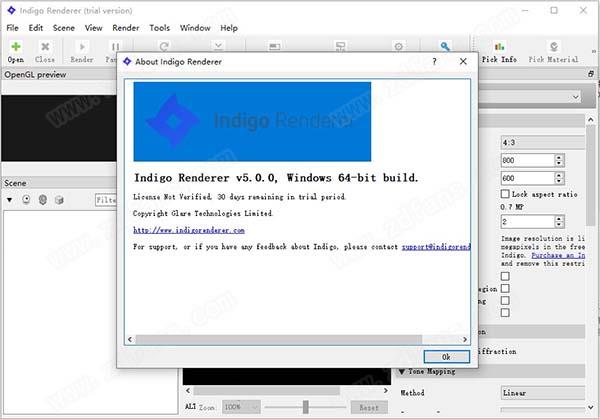Viewport: 600px width, 419px height.
Task: Click the image width field showing 800
Action: click(528, 160)
